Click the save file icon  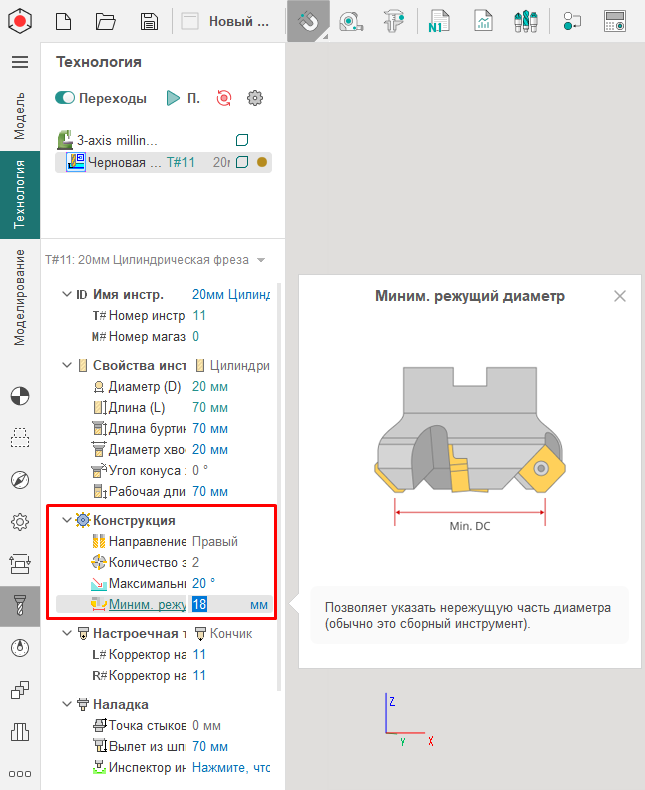[x=149, y=21]
